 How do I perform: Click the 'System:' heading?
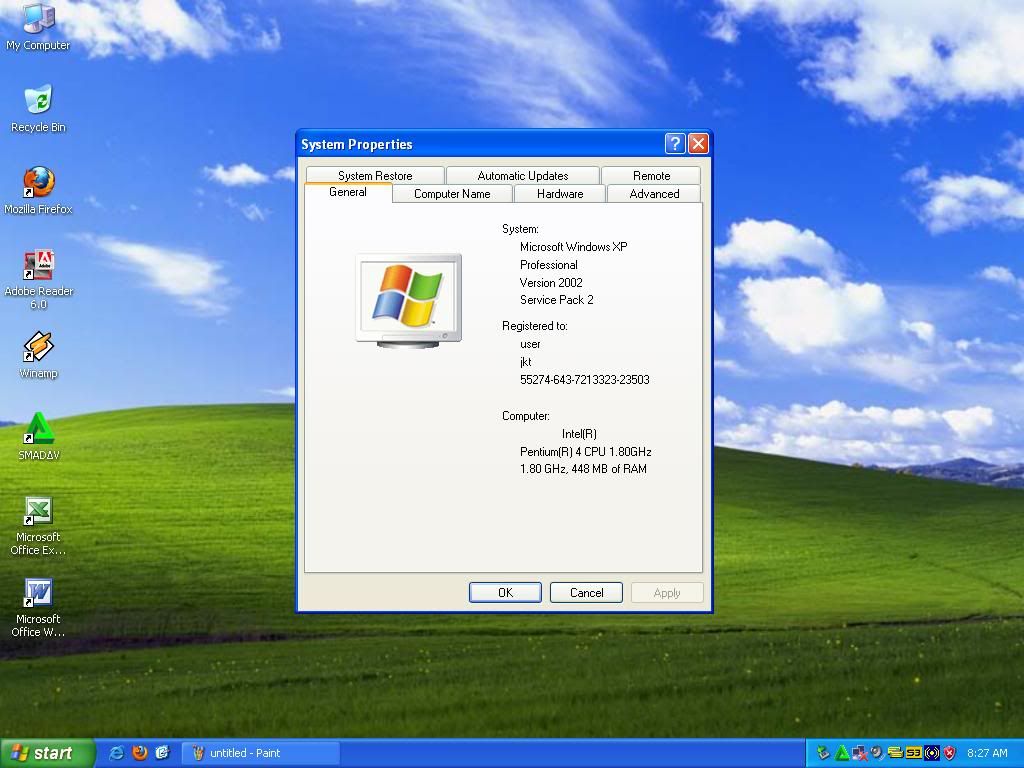tap(520, 229)
